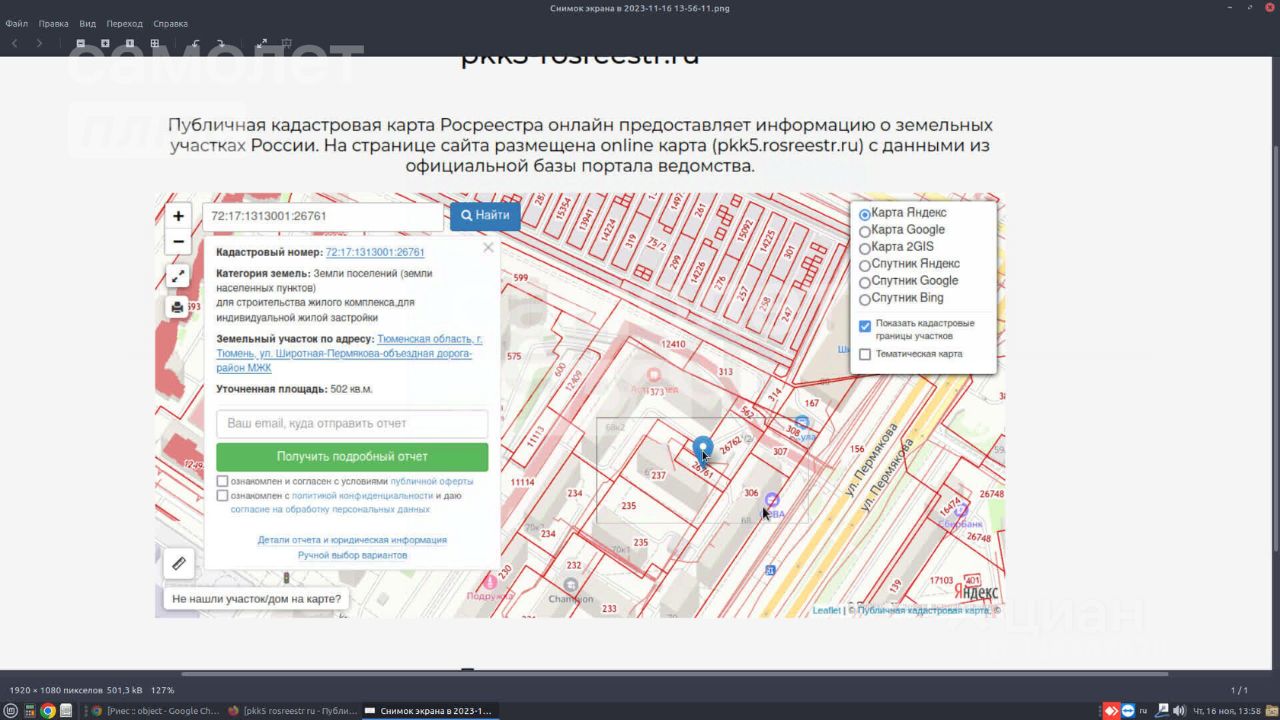
Task: Click the map print icon
Action: [178, 307]
